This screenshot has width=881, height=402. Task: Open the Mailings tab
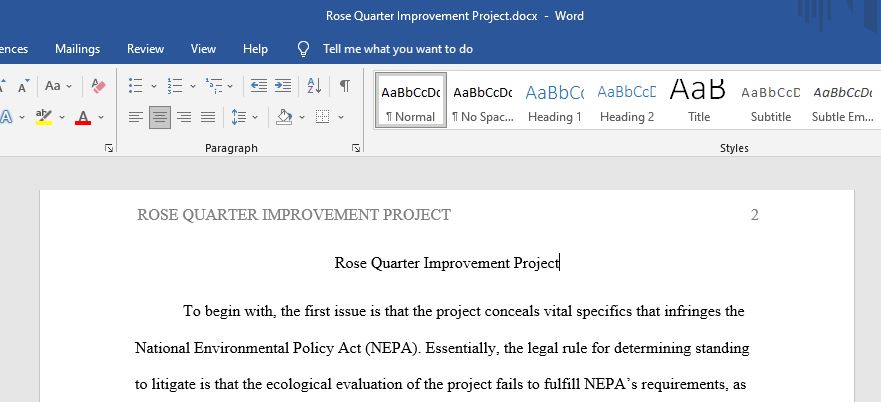78,49
